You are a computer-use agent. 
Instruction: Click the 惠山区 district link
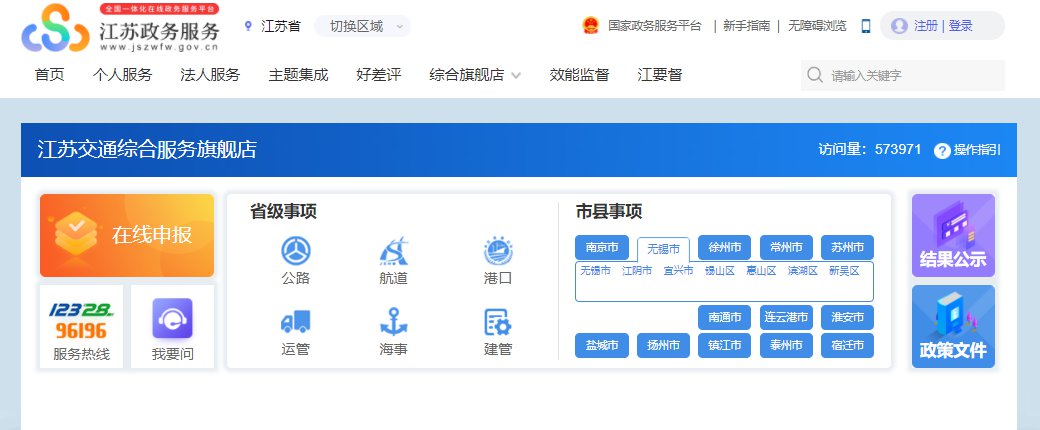pos(761,271)
